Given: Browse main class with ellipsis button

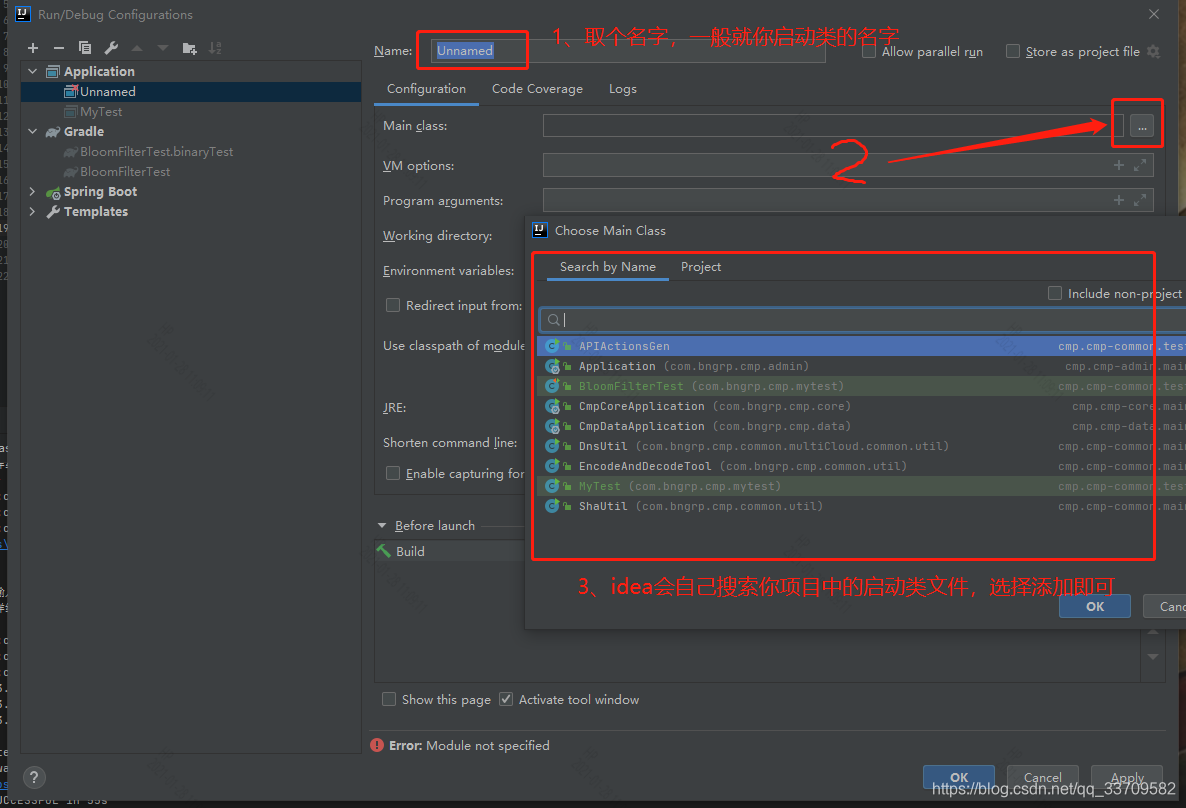Looking at the screenshot, I should click(x=1142, y=126).
